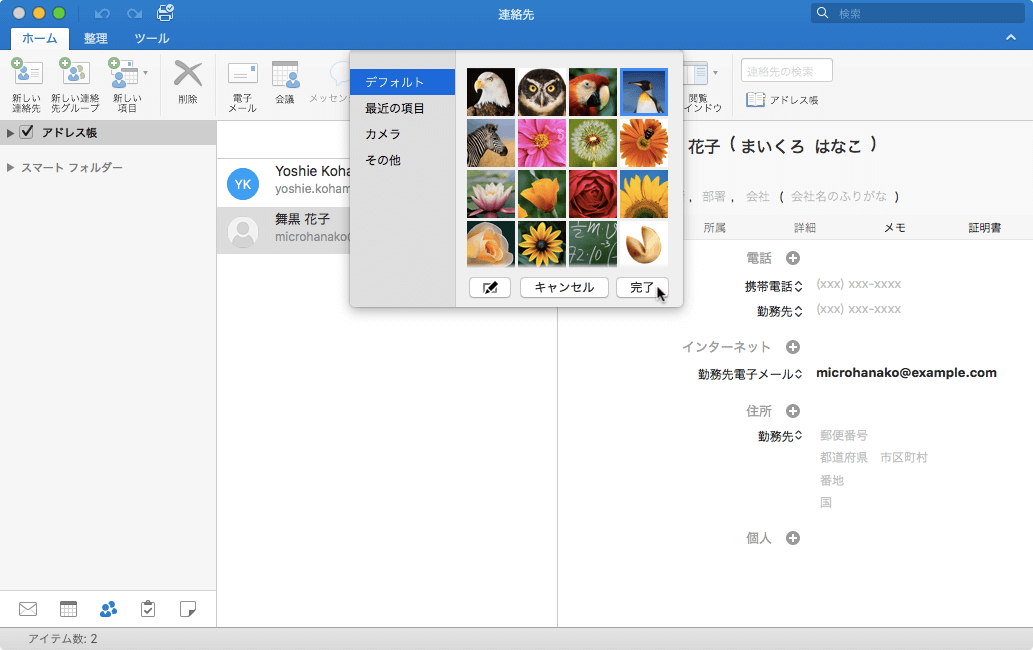This screenshot has height=650, width=1033.
Task: Switch to the 整理 tab
Action: pos(96,38)
